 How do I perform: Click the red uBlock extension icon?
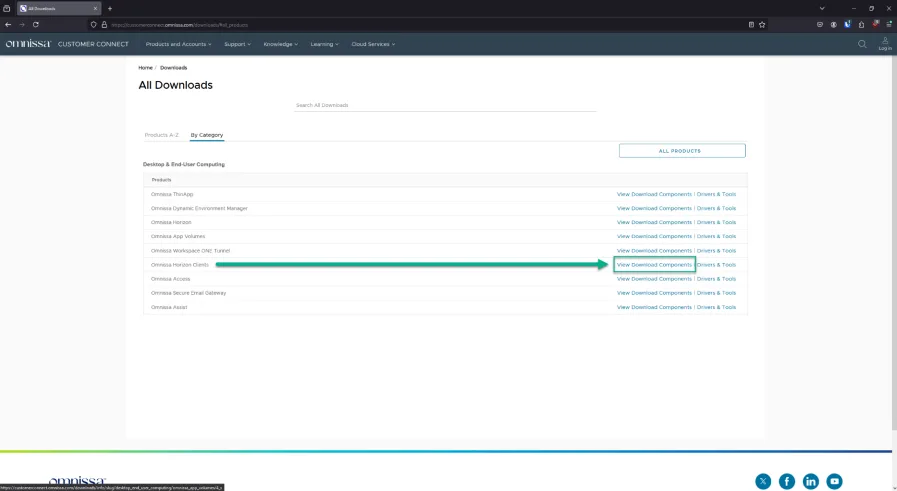[x=875, y=24]
